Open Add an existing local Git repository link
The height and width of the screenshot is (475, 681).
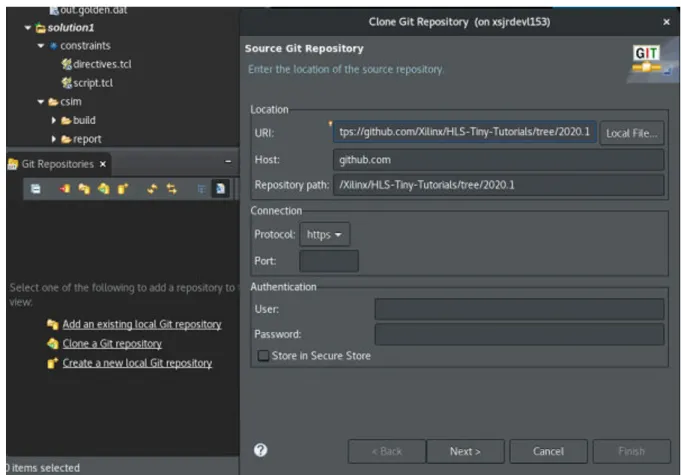pyautogui.click(x=142, y=324)
